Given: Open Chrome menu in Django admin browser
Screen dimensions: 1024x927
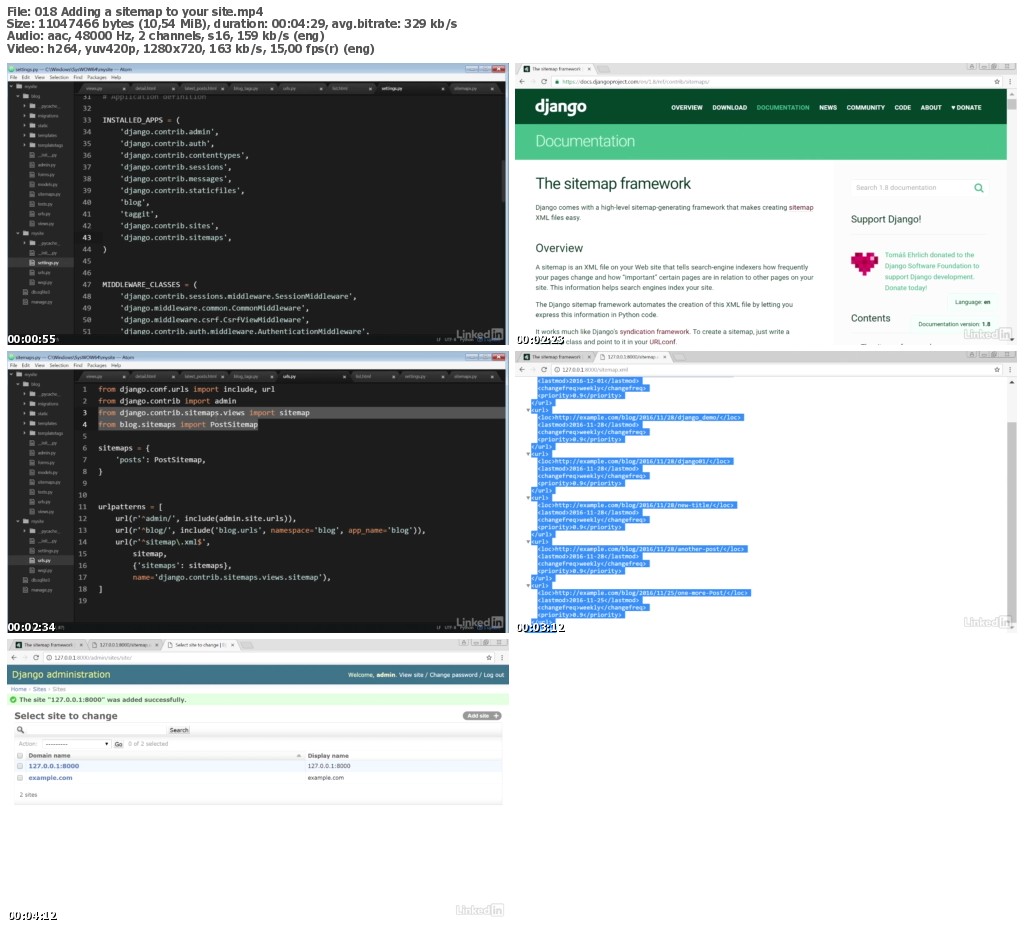Looking at the screenshot, I should pos(502,657).
